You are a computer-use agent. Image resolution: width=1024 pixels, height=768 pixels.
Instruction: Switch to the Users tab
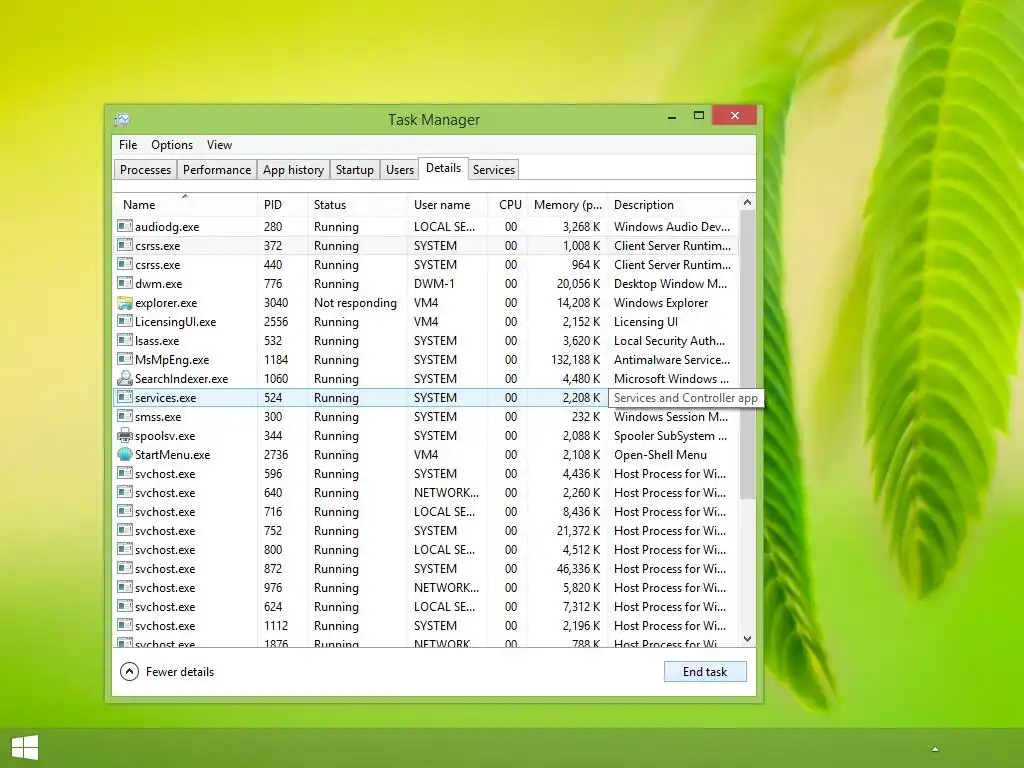pos(400,170)
